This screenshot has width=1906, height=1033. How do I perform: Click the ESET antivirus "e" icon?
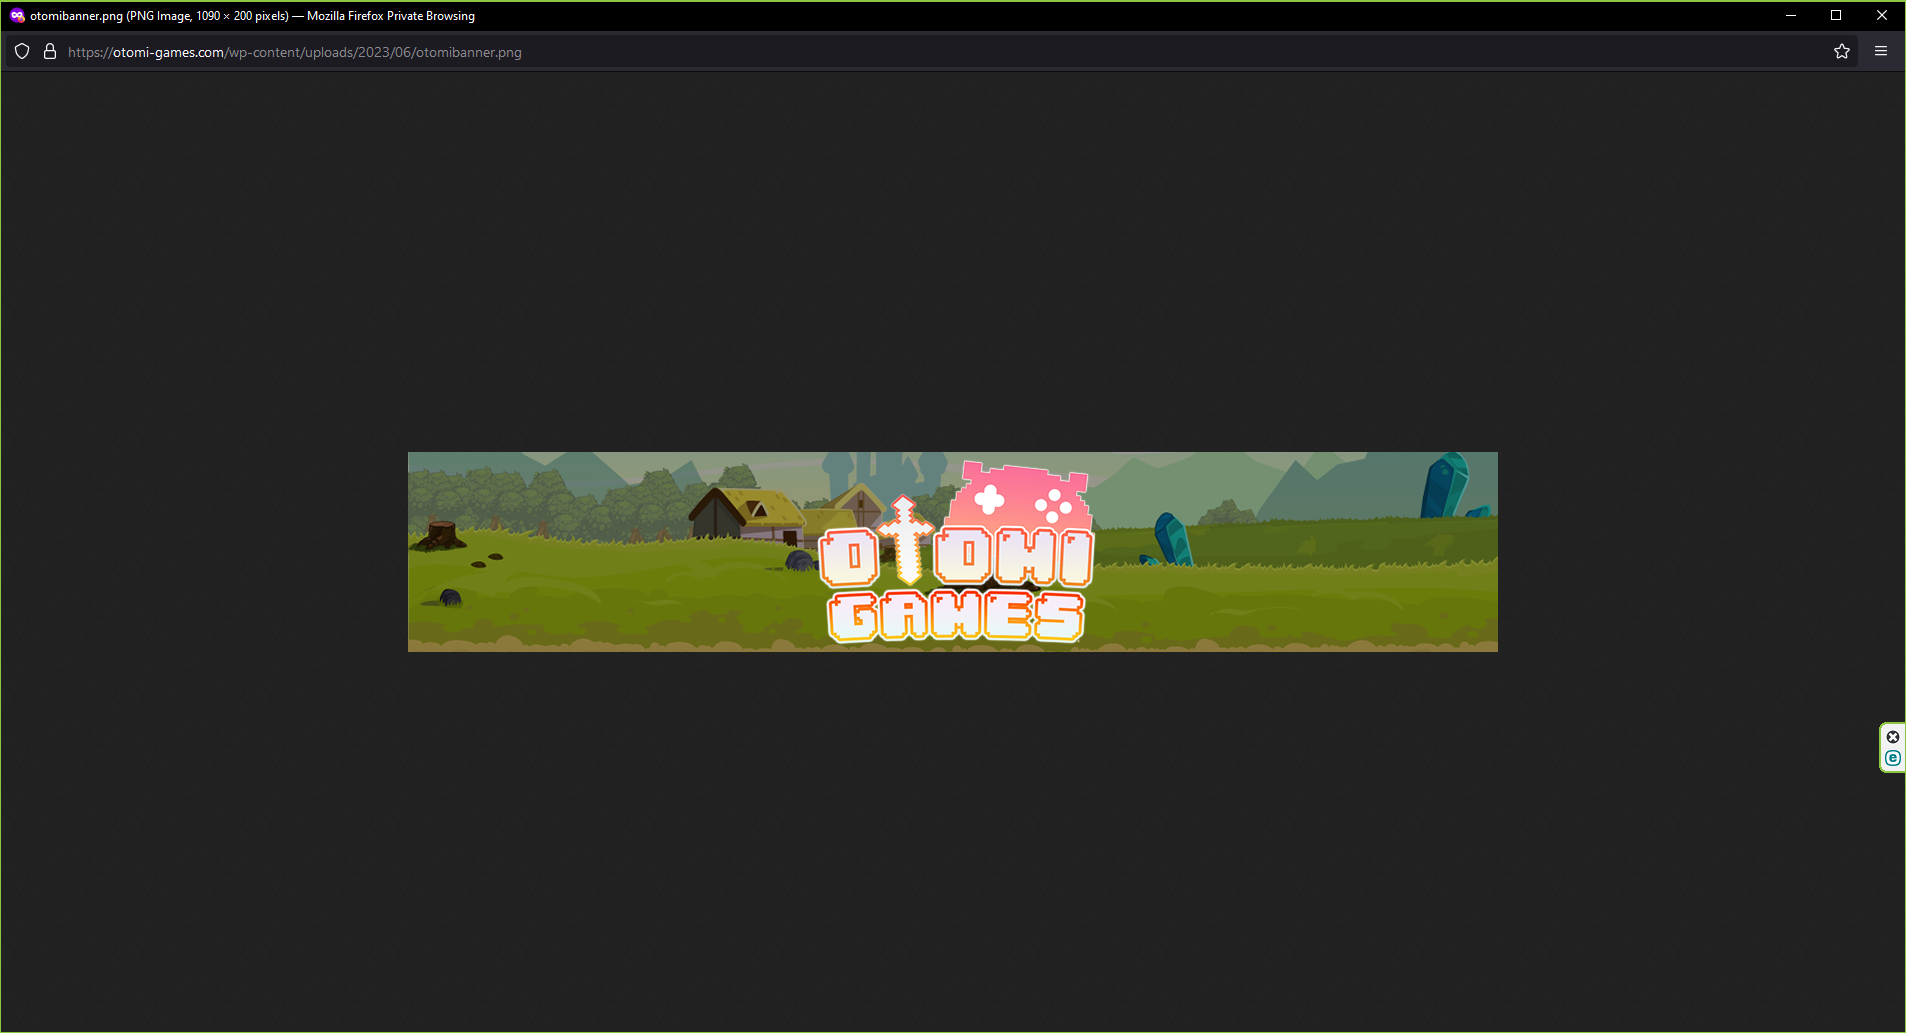point(1892,757)
